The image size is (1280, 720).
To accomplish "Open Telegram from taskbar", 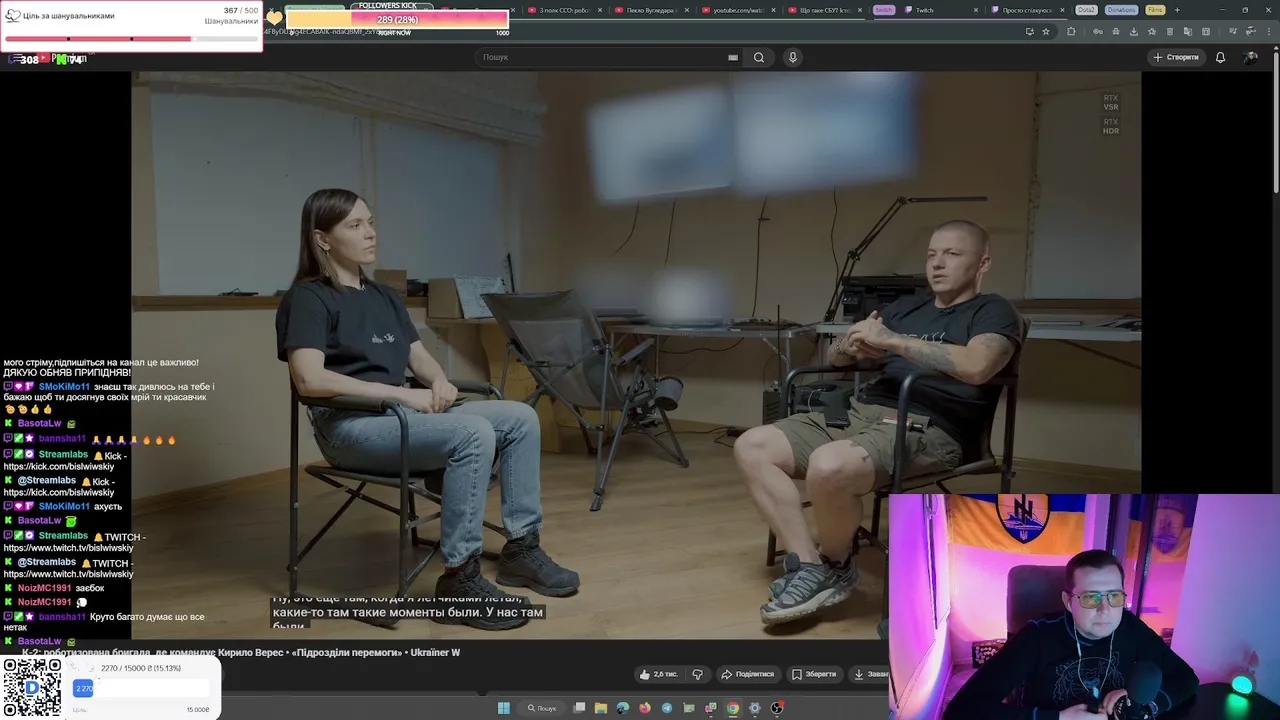I will click(667, 708).
